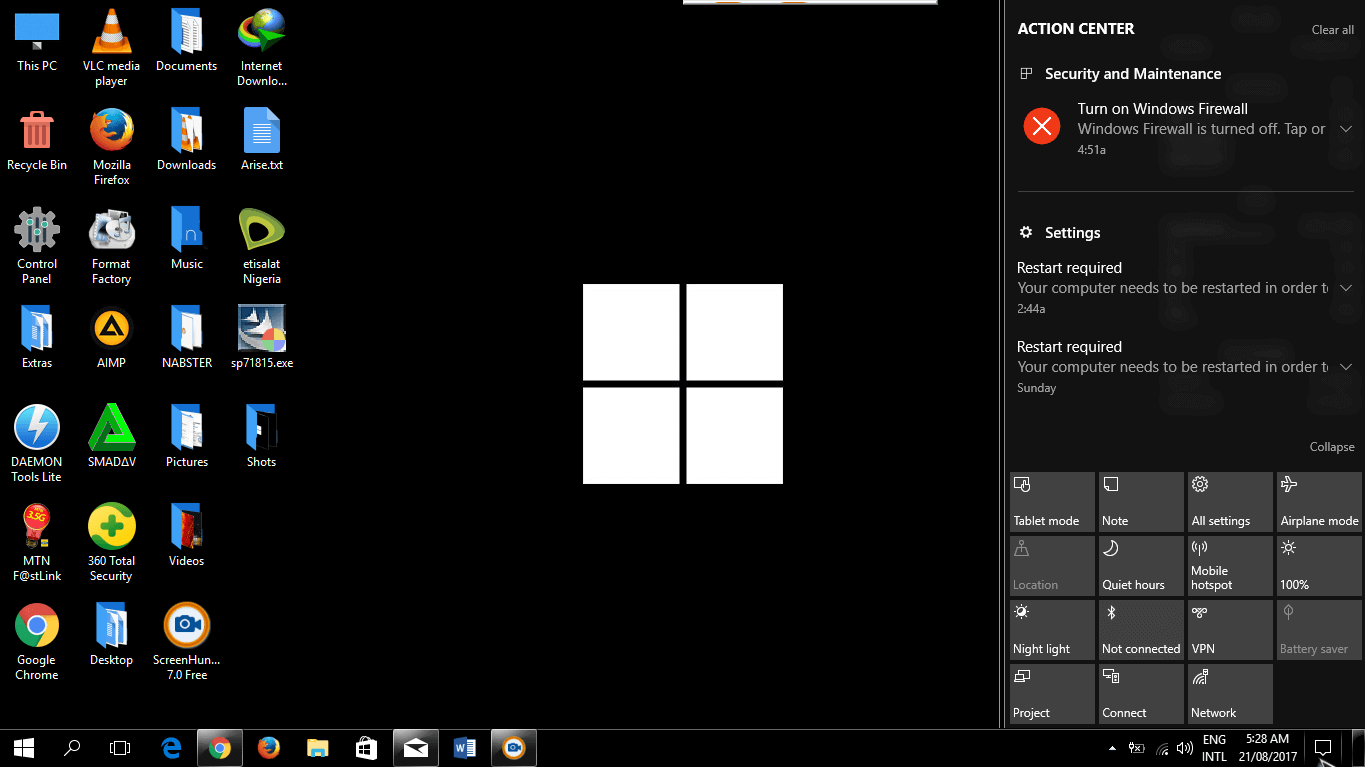1365x767 pixels.
Task: Open Task View on taskbar
Action: (x=120, y=748)
